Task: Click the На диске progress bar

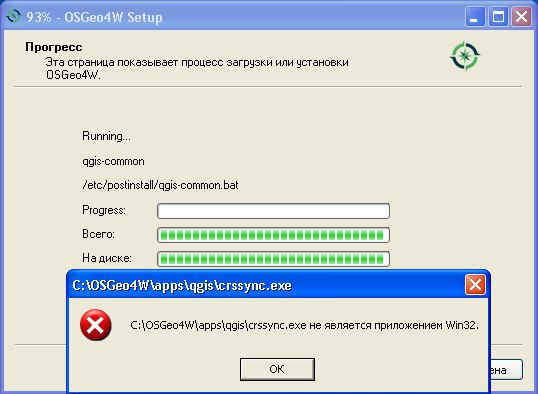Action: pyautogui.click(x=273, y=259)
